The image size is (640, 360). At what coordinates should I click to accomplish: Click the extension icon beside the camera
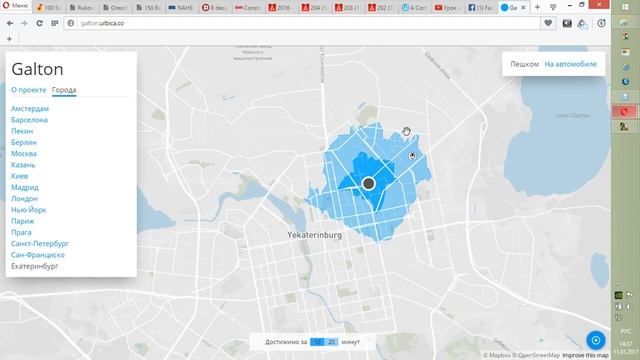coord(582,24)
